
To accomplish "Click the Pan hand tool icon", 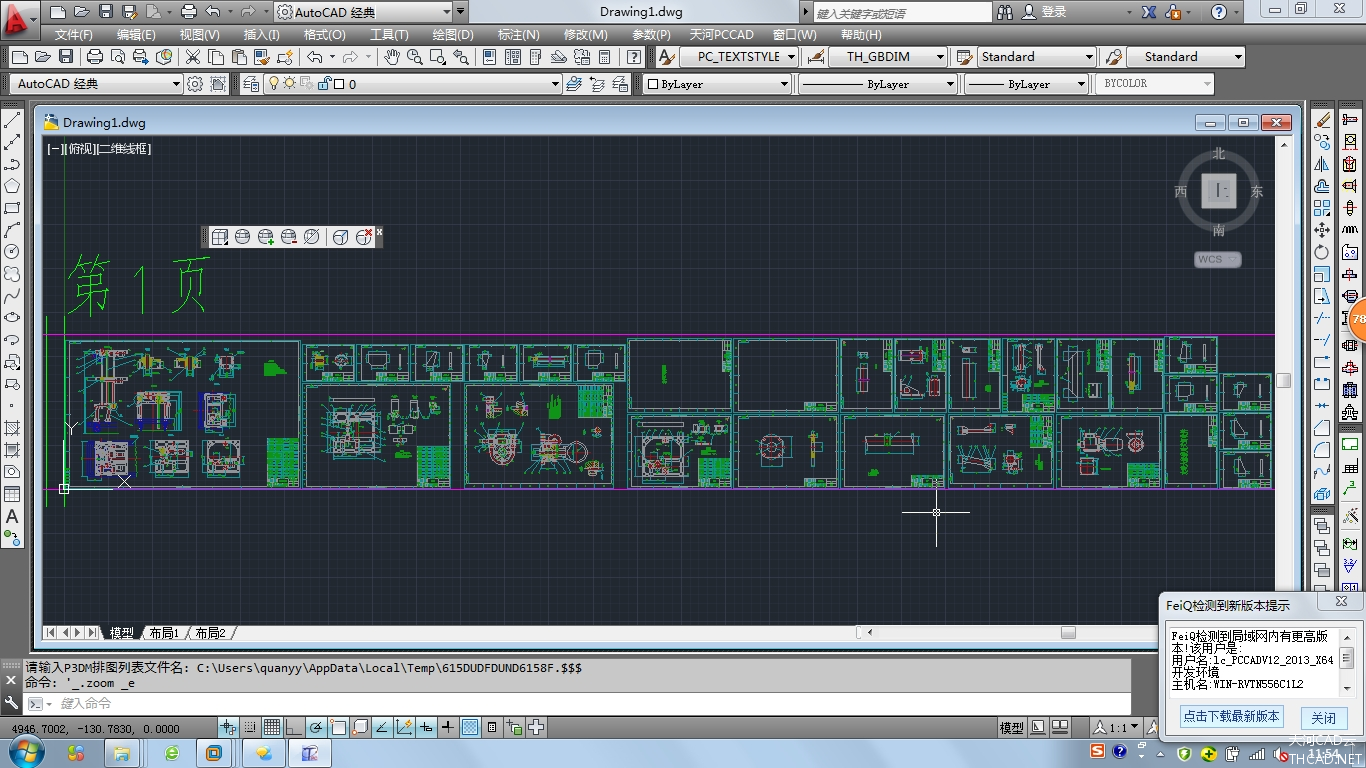I will click(392, 57).
